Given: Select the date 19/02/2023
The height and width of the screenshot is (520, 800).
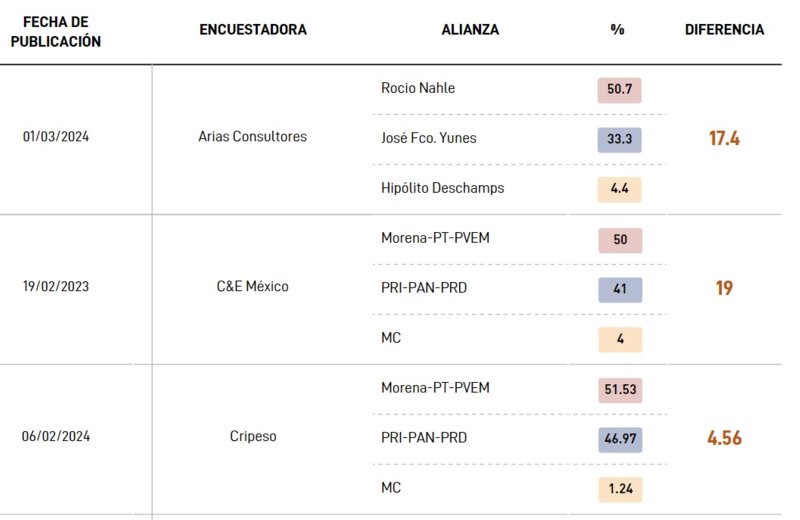Looking at the screenshot, I should point(56,286).
